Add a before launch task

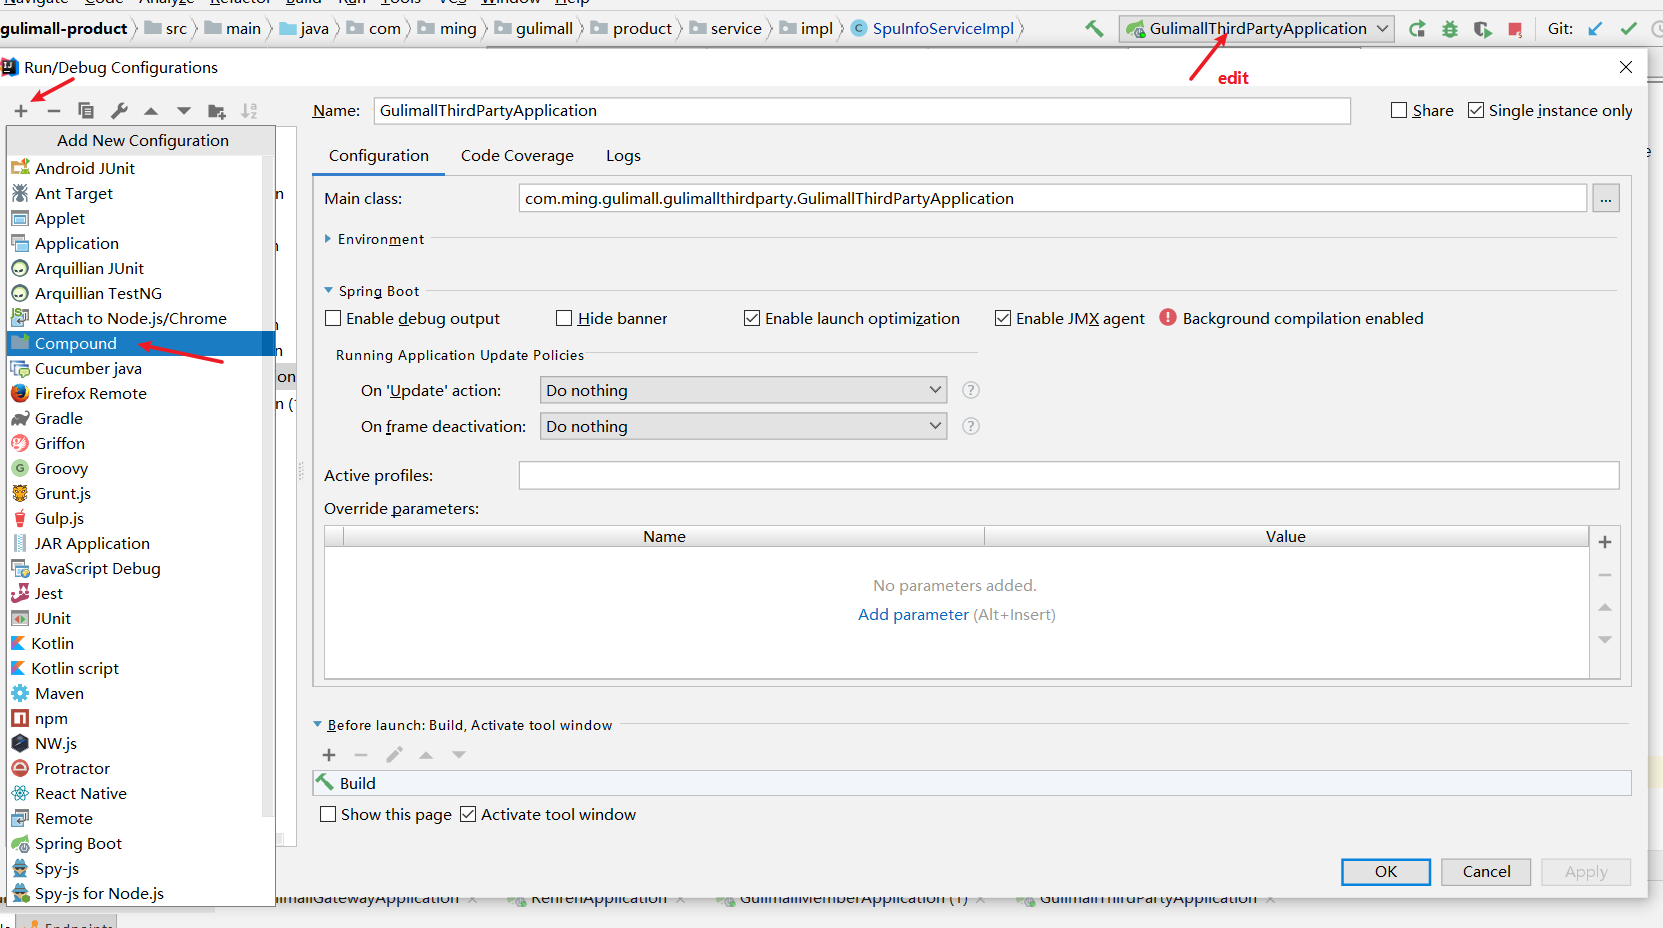pos(329,755)
